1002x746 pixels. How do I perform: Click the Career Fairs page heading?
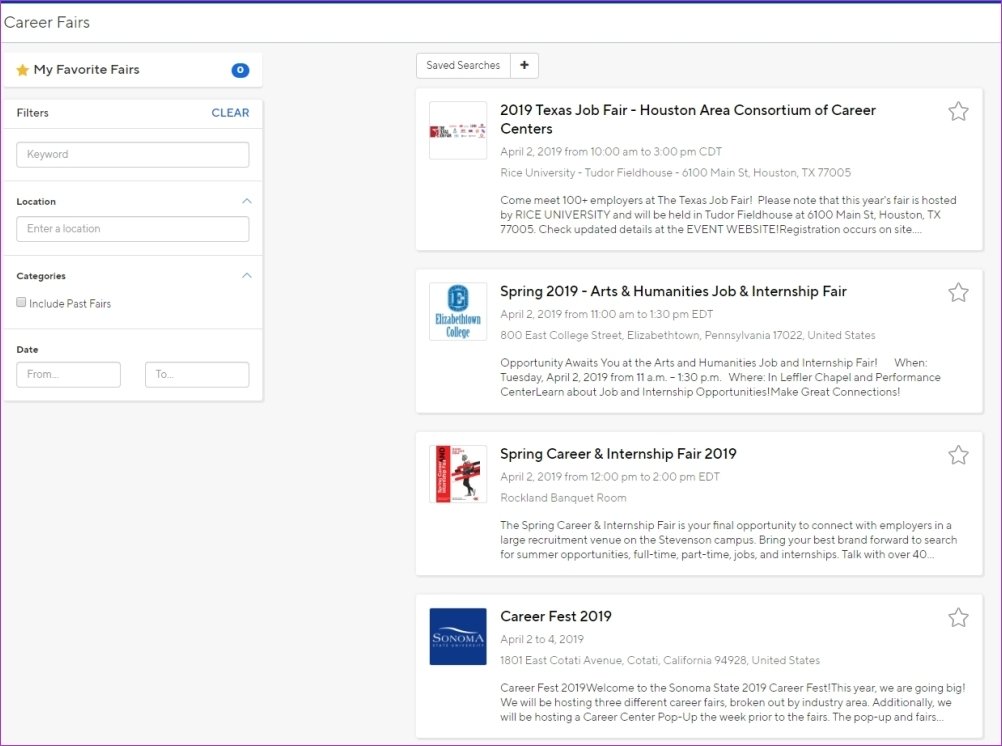(47, 22)
